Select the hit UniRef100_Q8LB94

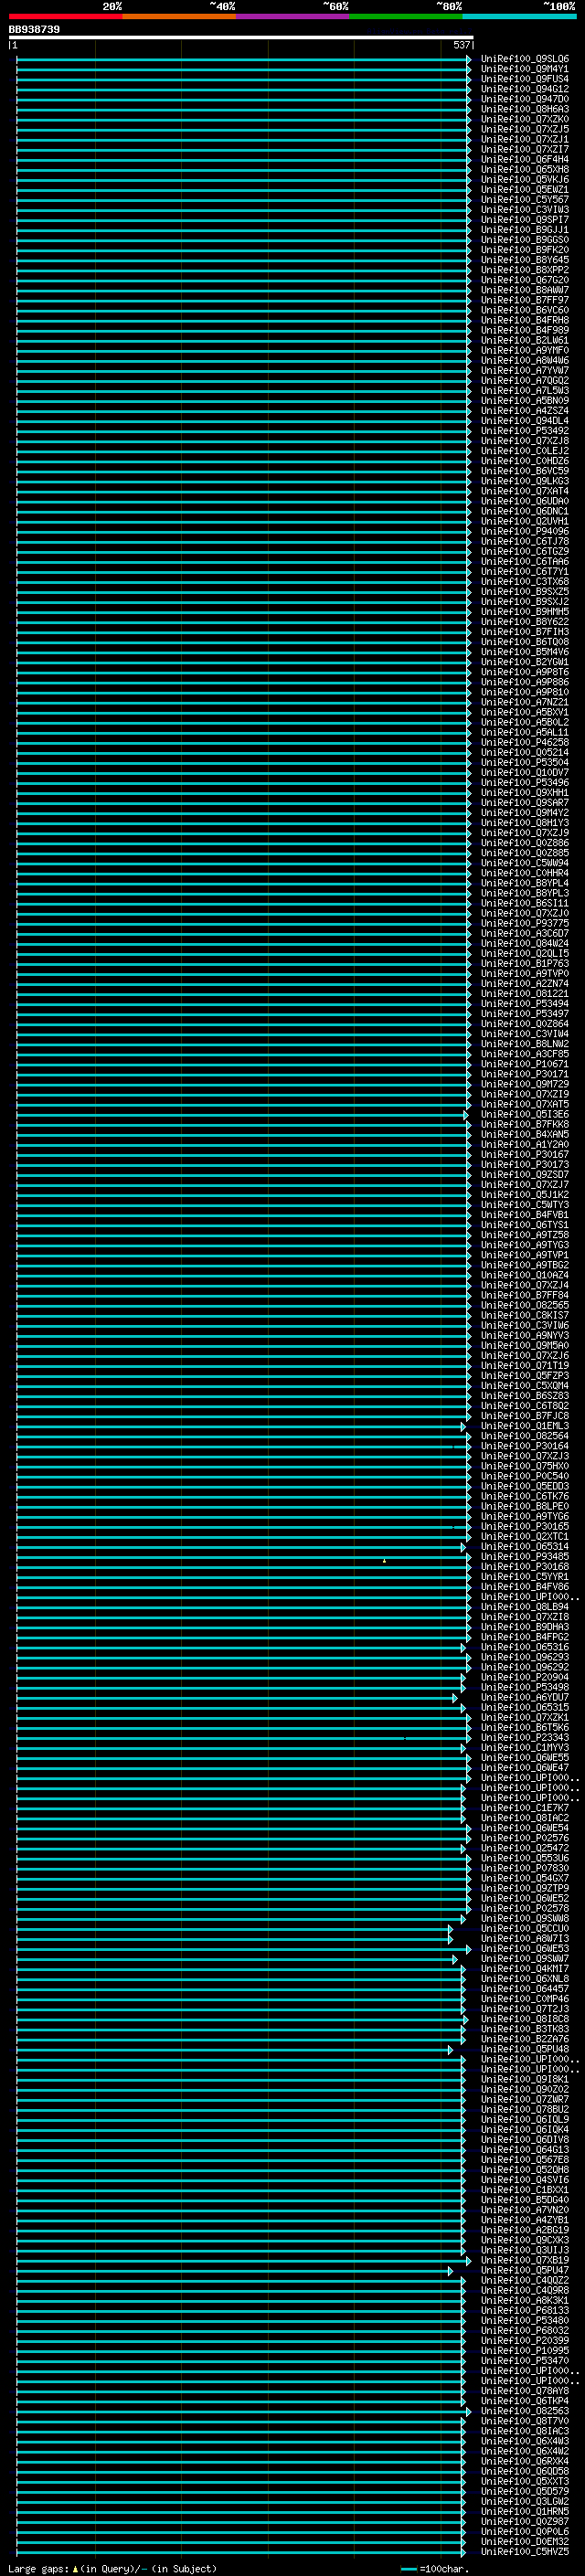(x=524, y=1607)
